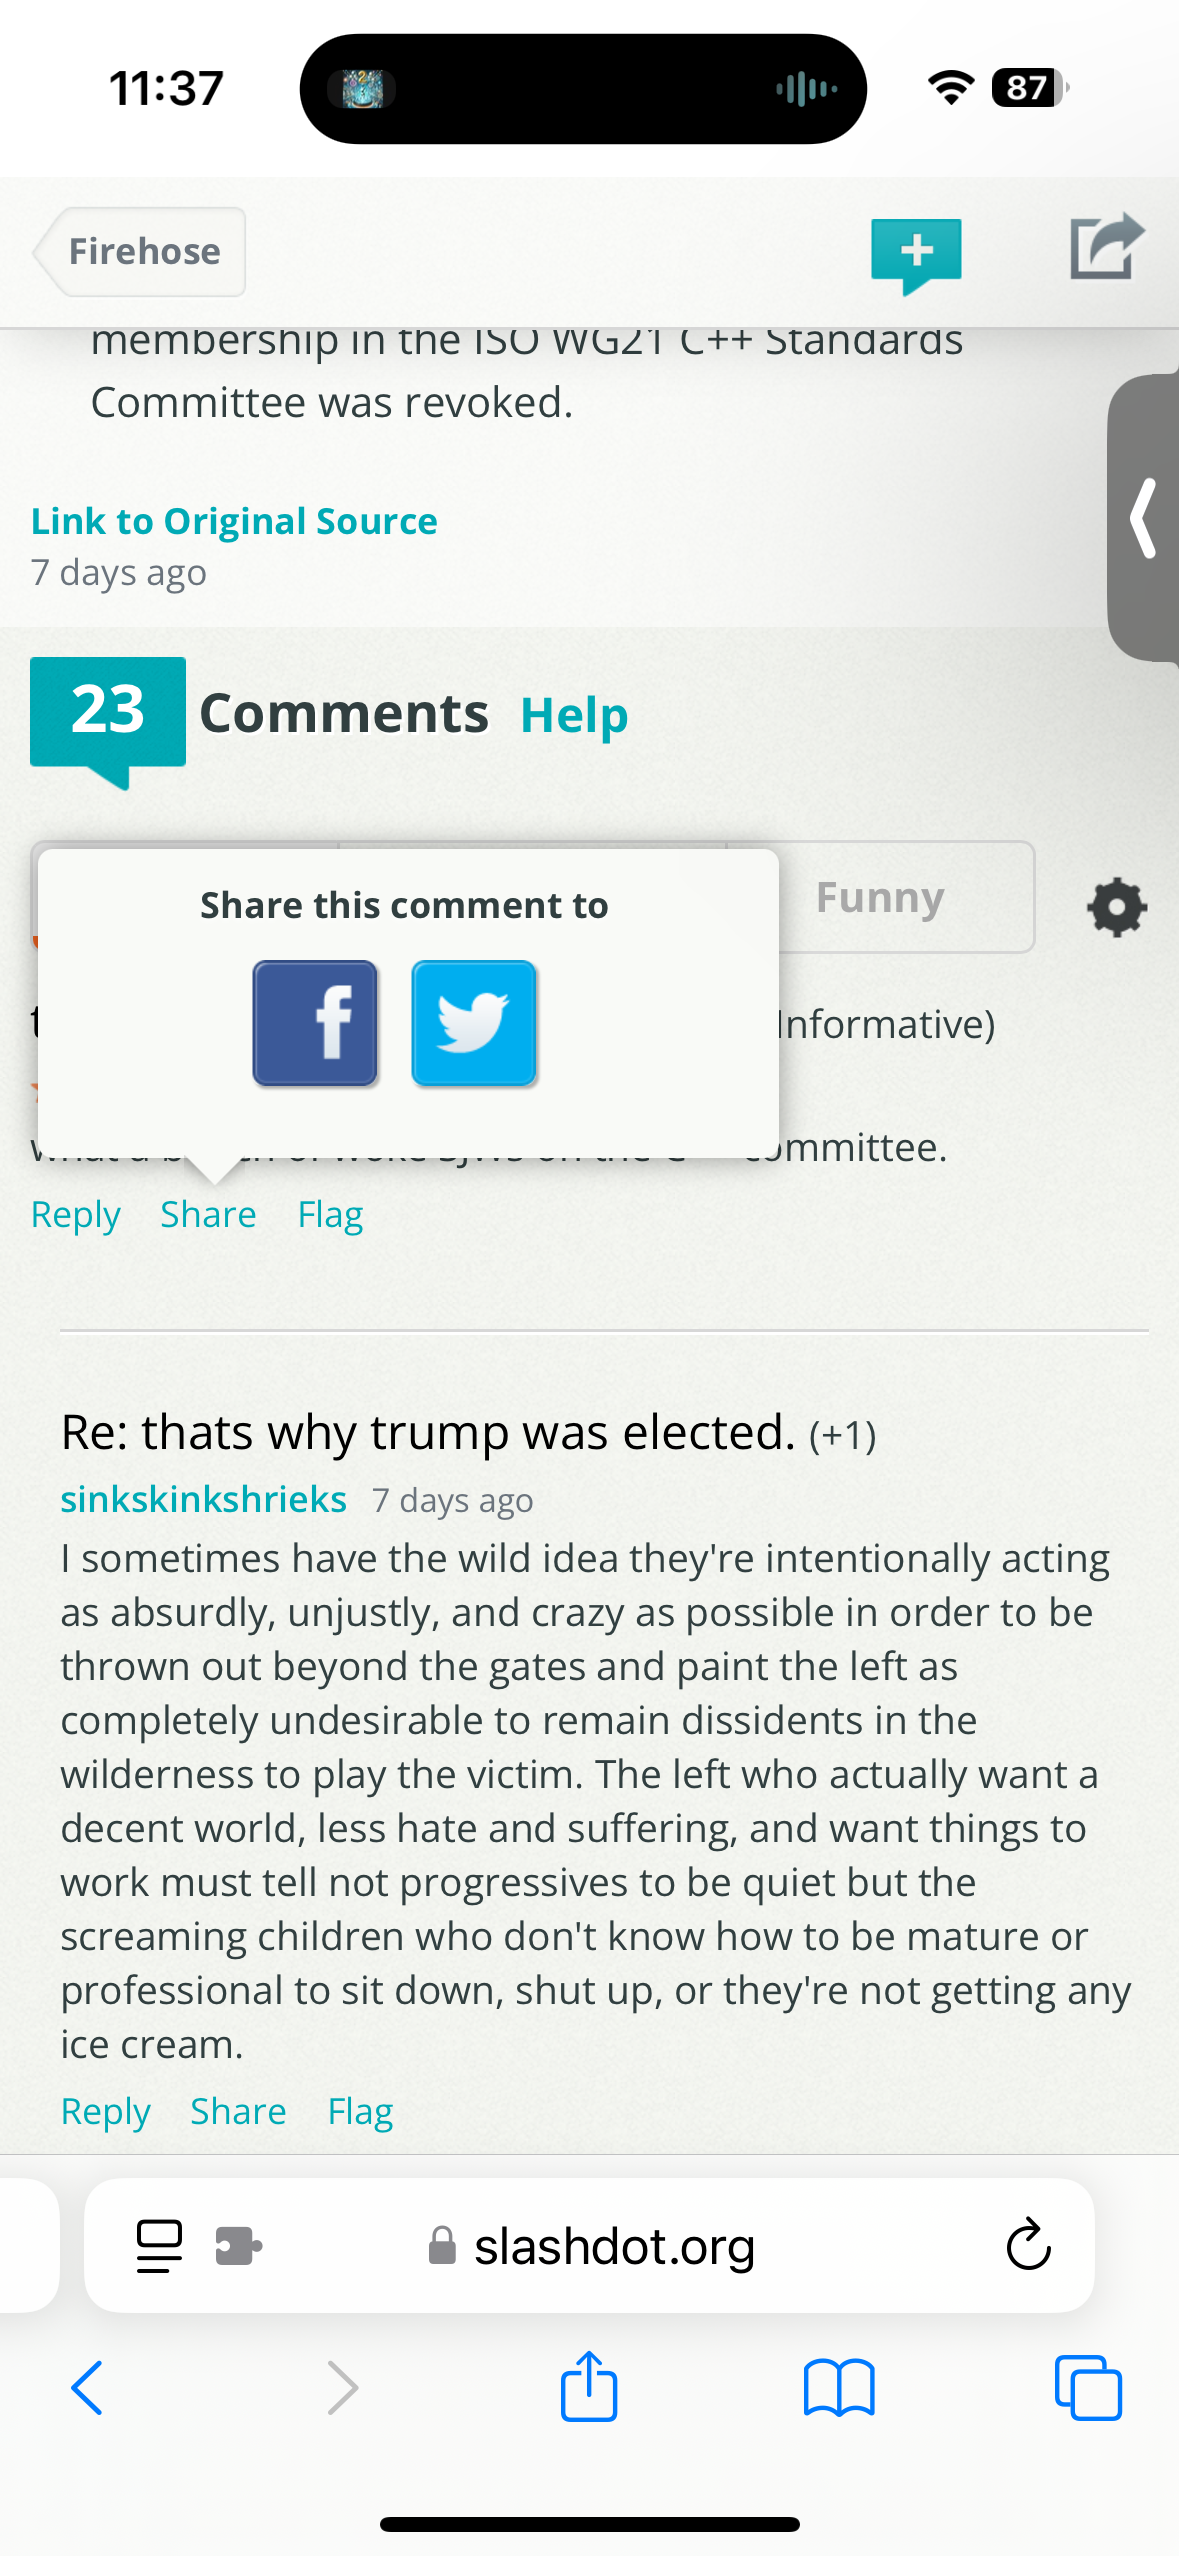Open Link to Original Source

click(x=234, y=520)
